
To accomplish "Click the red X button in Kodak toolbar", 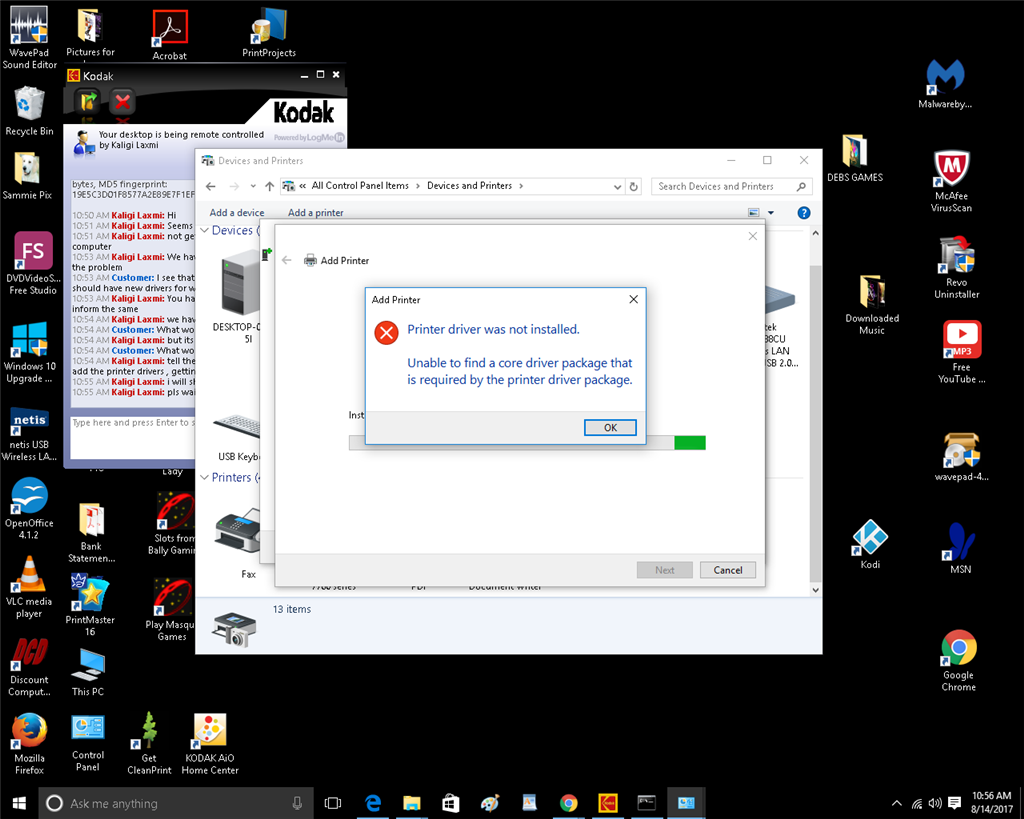I will 122,102.
